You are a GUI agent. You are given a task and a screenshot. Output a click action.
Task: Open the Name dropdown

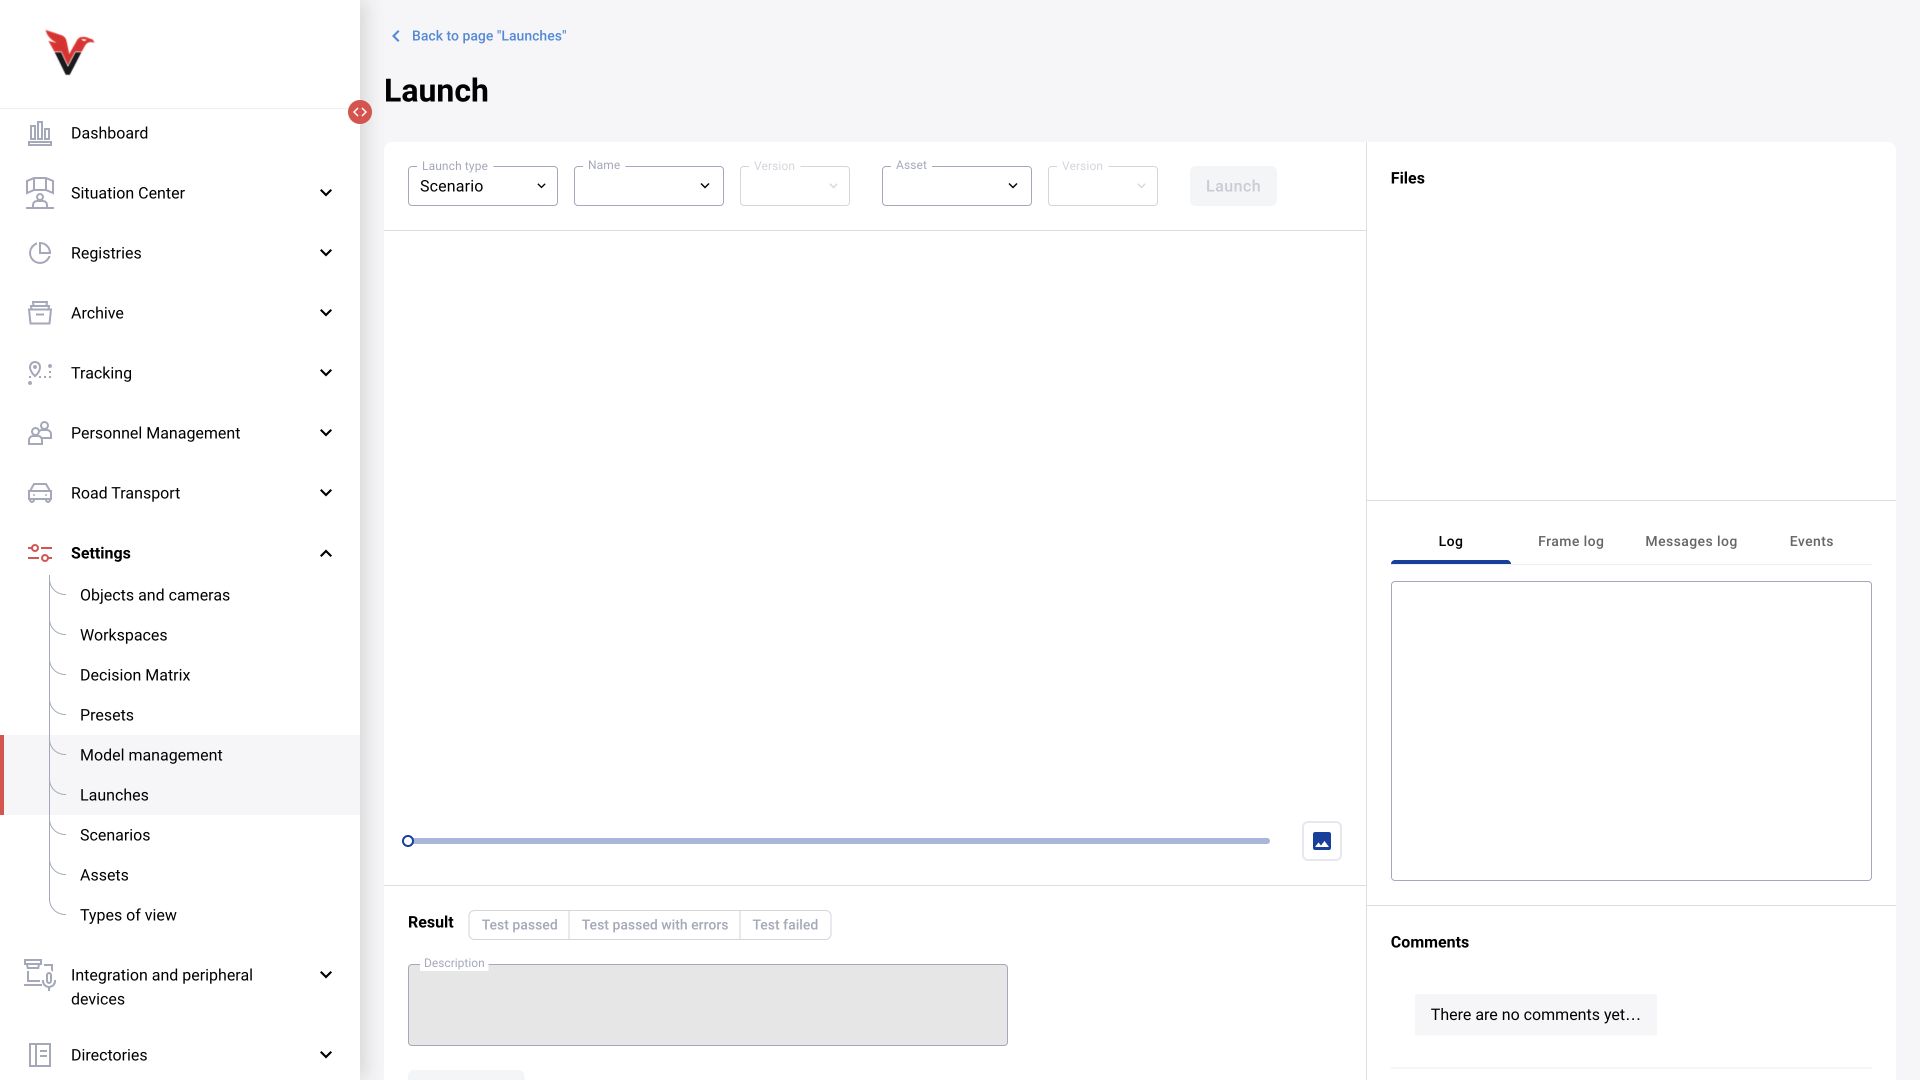click(649, 186)
